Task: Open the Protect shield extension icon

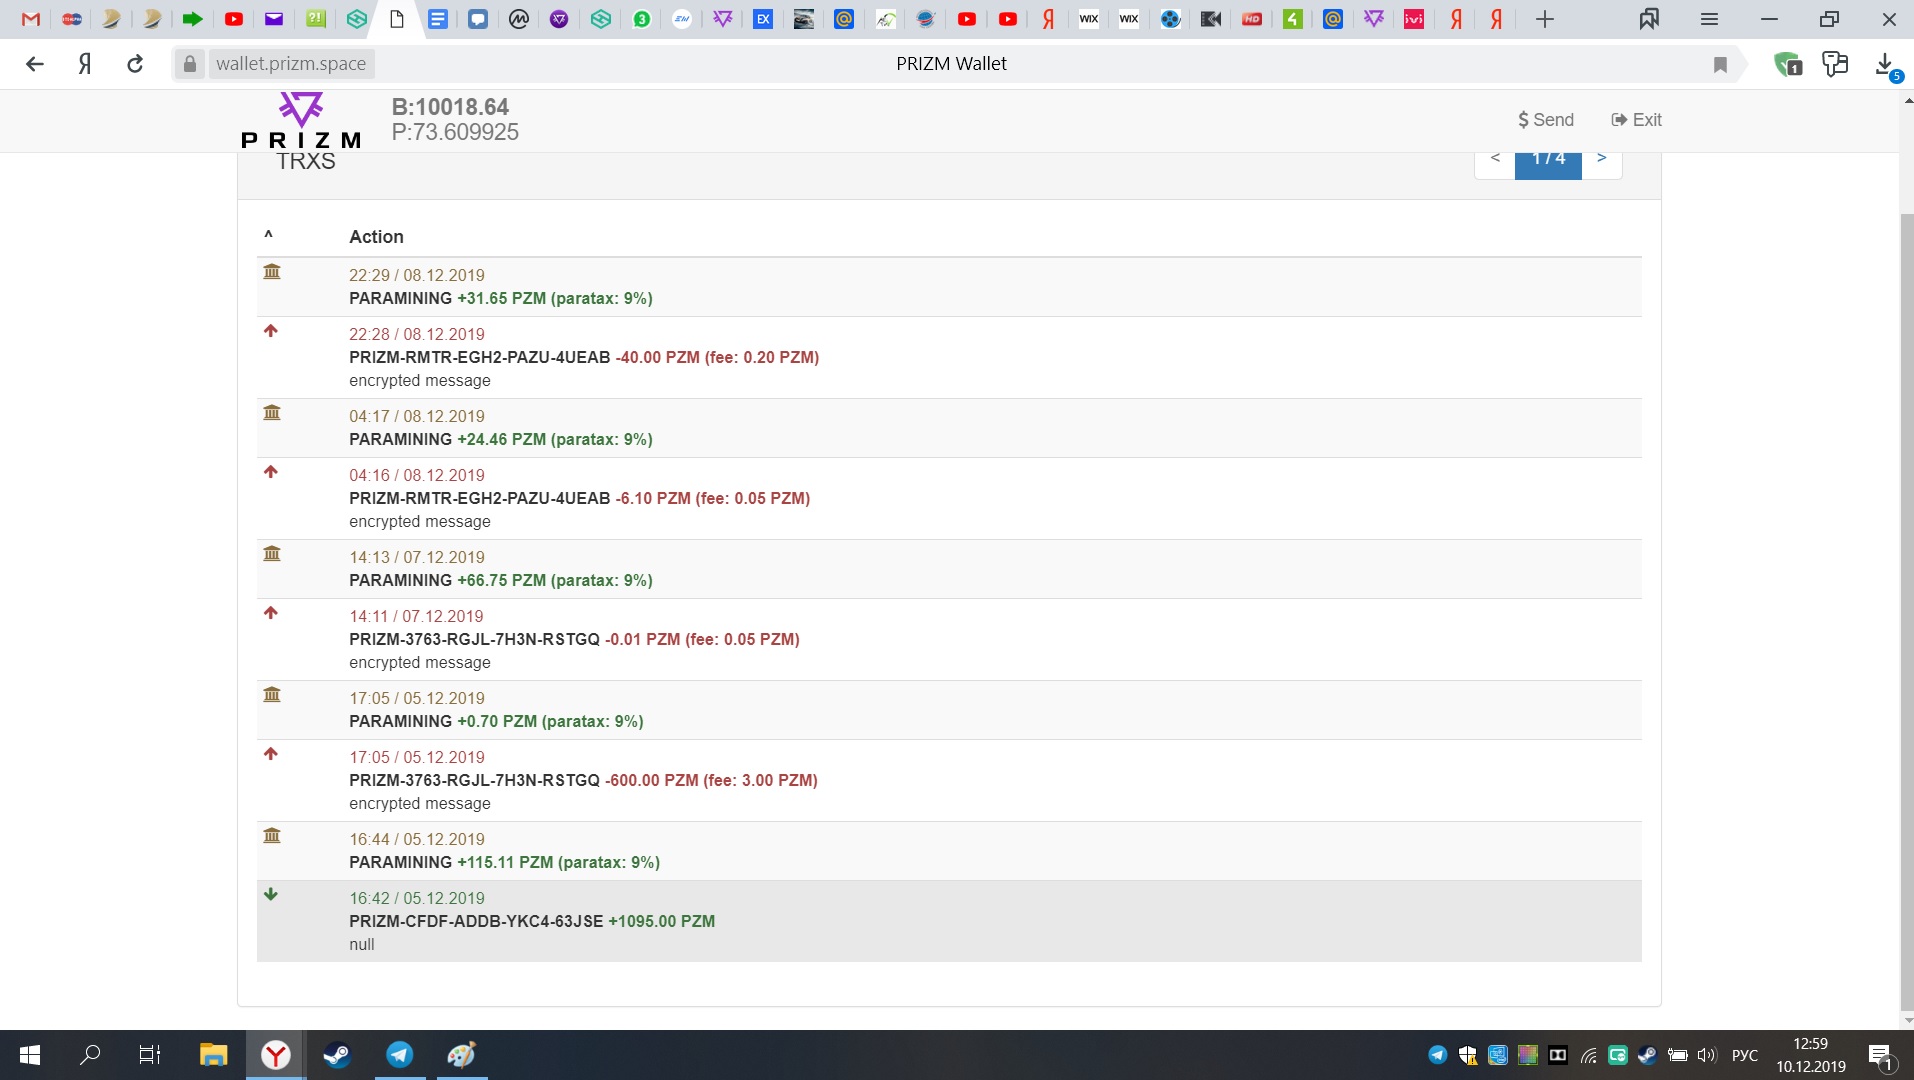Action: [1788, 65]
